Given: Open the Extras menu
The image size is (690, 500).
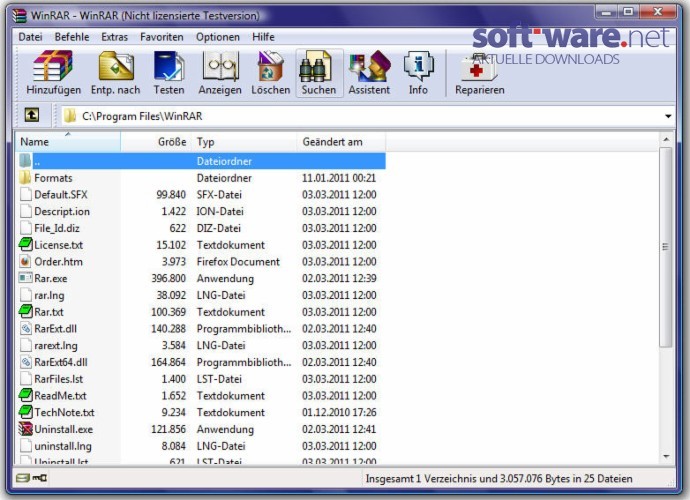Looking at the screenshot, I should click(x=114, y=37).
